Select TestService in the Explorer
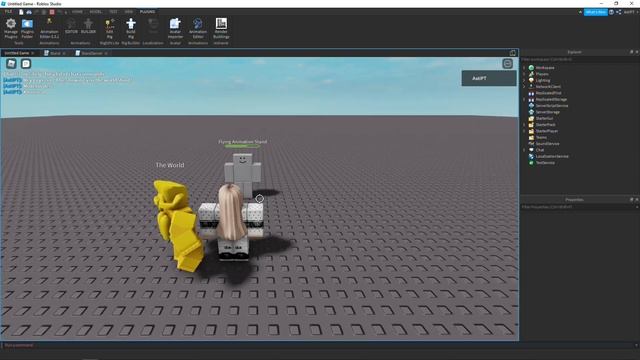The image size is (640, 360). tap(545, 162)
